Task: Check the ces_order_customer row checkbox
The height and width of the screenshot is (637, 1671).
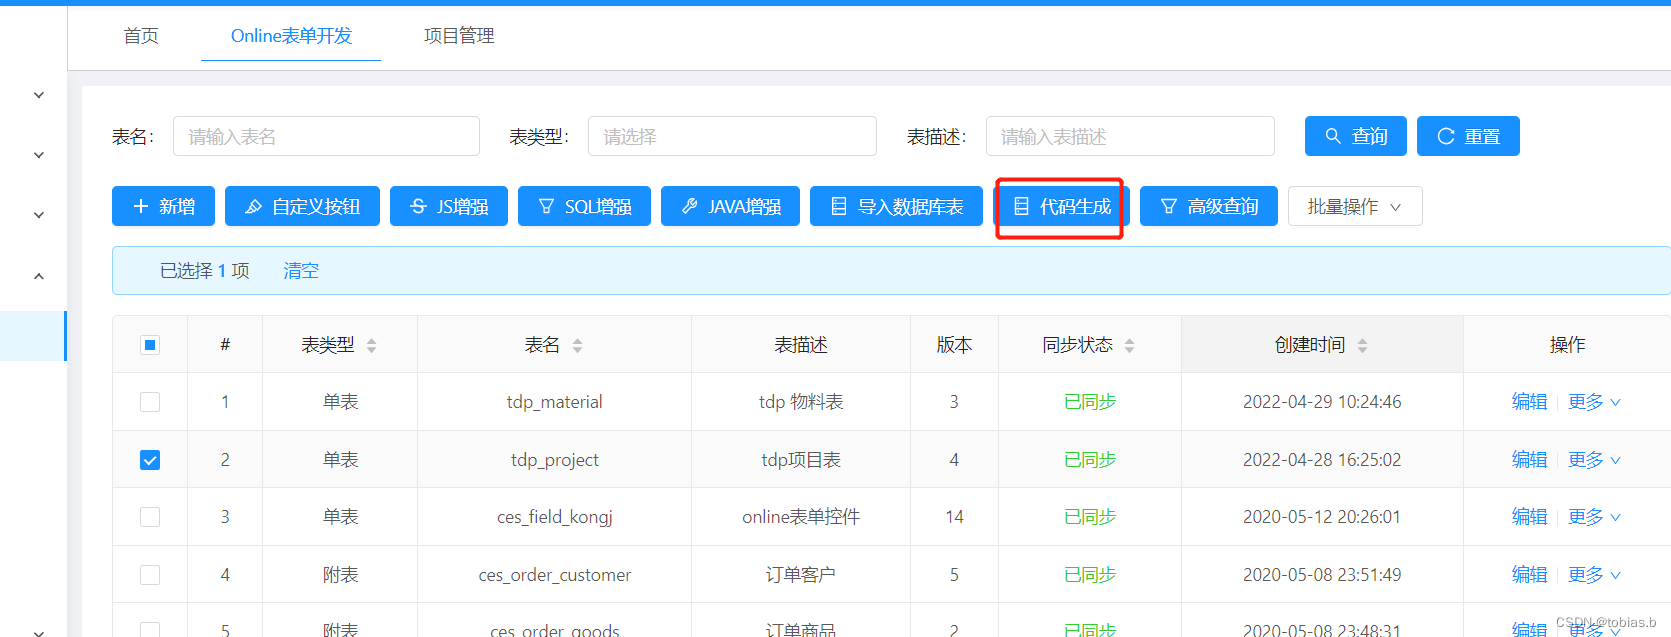Action: tap(150, 575)
